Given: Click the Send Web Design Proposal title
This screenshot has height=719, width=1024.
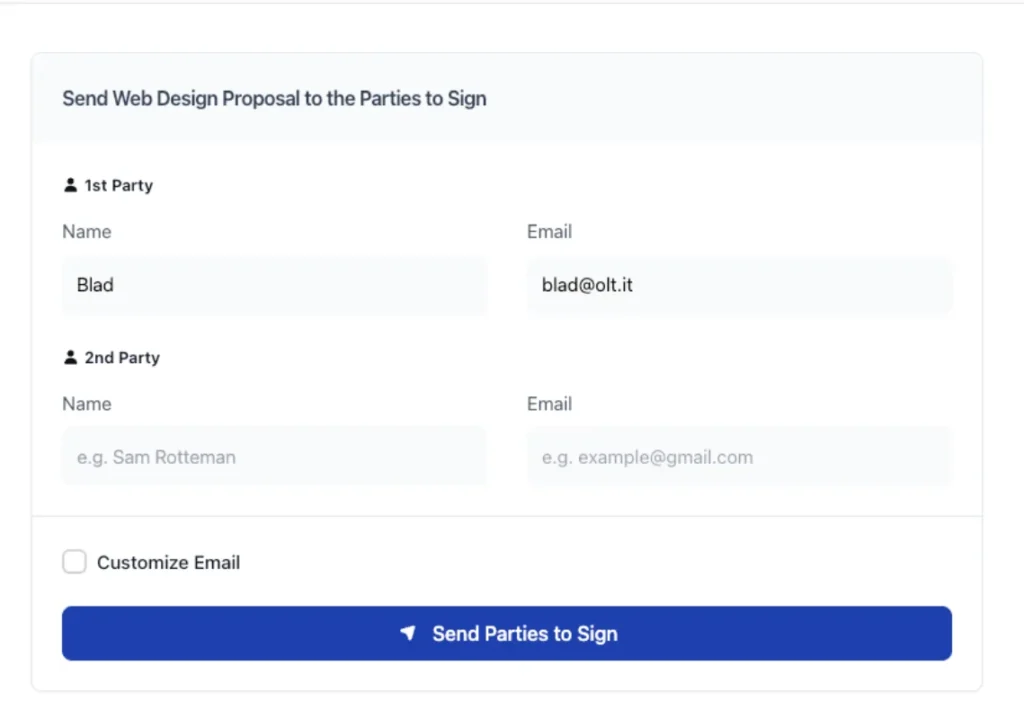Looking at the screenshot, I should (x=274, y=98).
